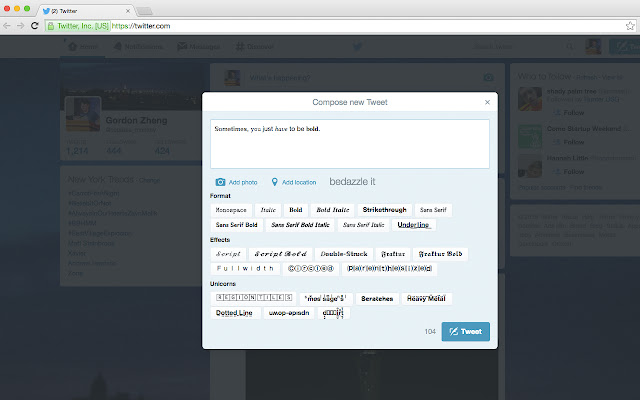Image resolution: width=640 pixels, height=400 pixels.
Task: Apply the Message unicorn style
Action: pyautogui.click(x=326, y=298)
